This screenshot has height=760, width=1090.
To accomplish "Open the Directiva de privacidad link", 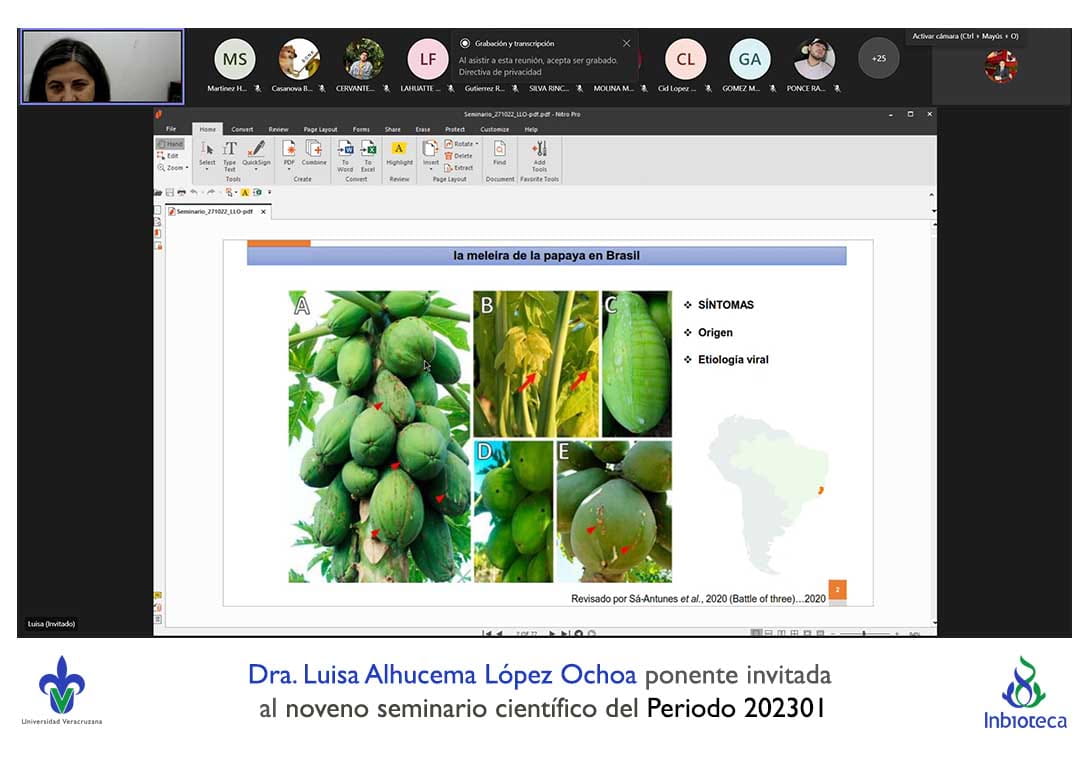I will coord(500,72).
